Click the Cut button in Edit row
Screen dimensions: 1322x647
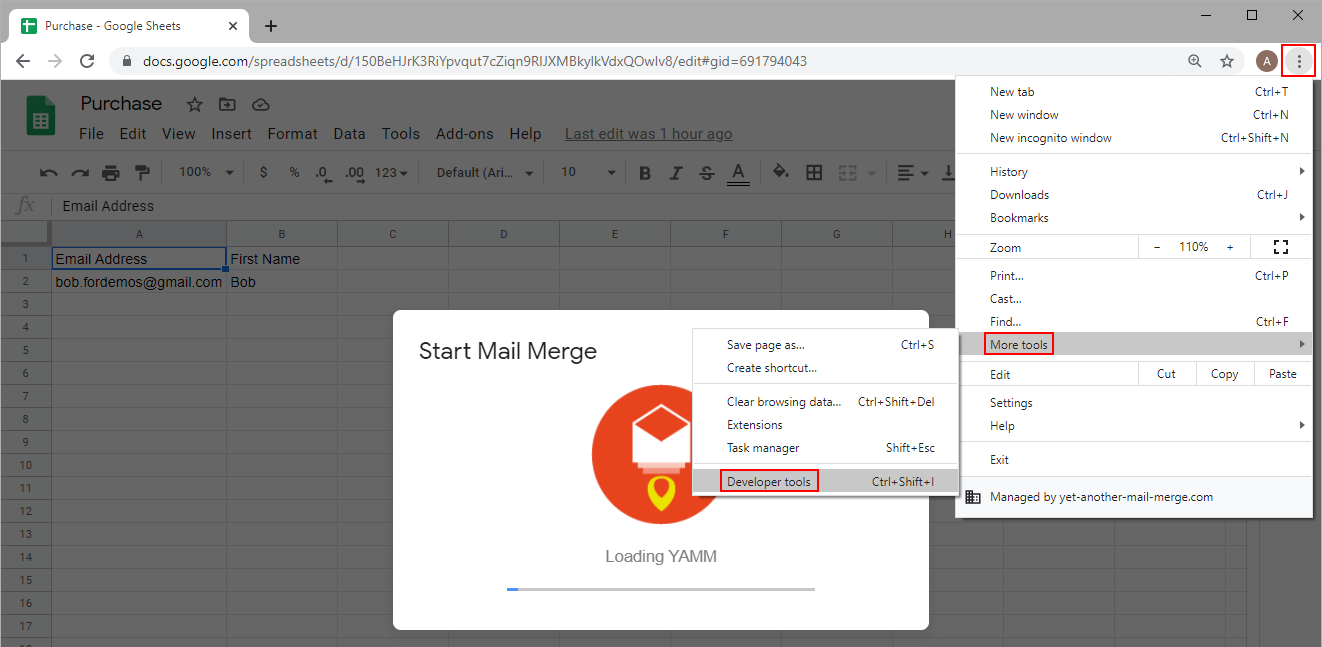tap(1166, 374)
